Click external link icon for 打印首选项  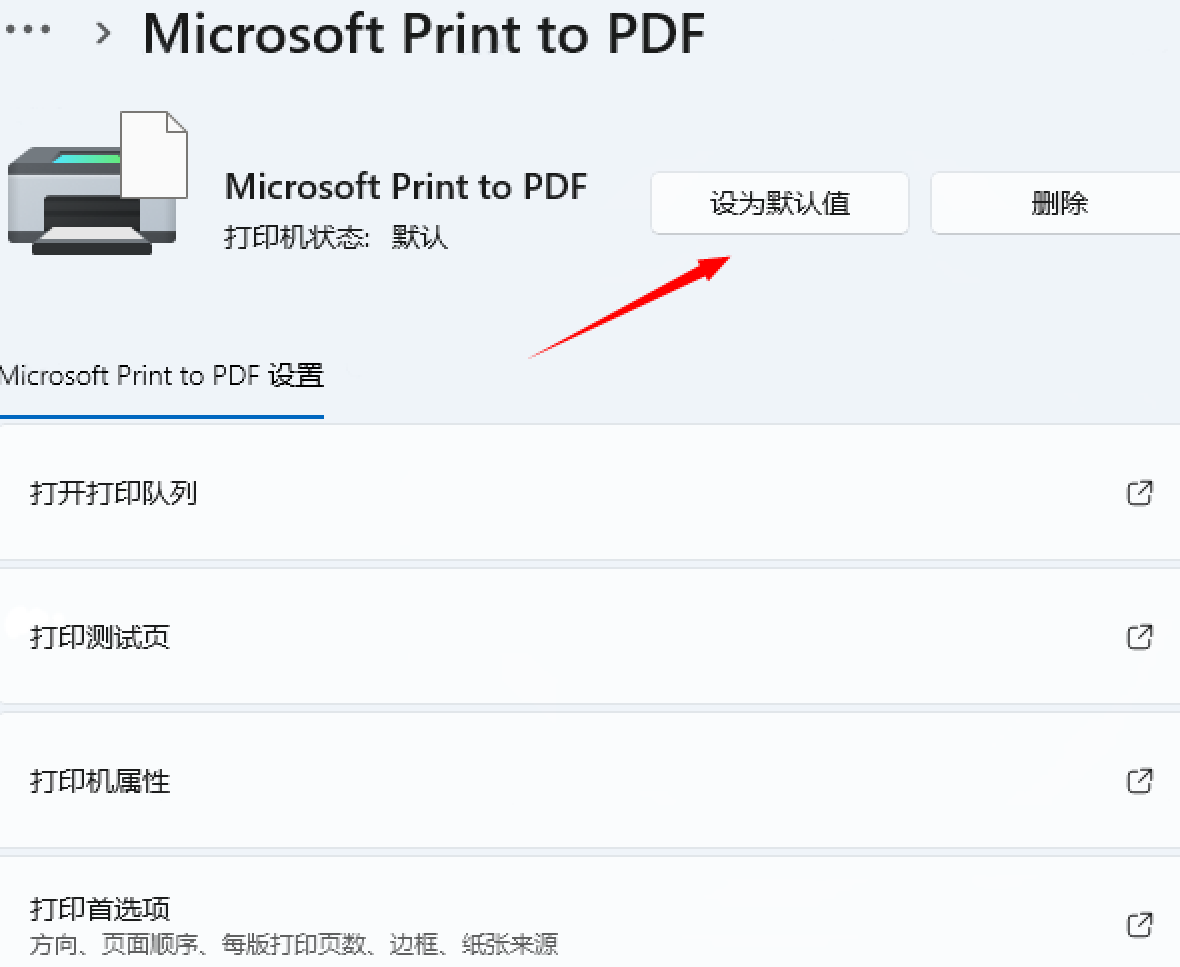click(1139, 925)
